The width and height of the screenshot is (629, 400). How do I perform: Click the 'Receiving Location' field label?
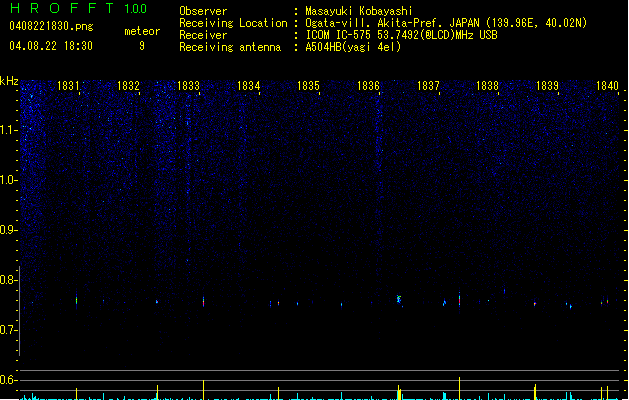tap(233, 23)
